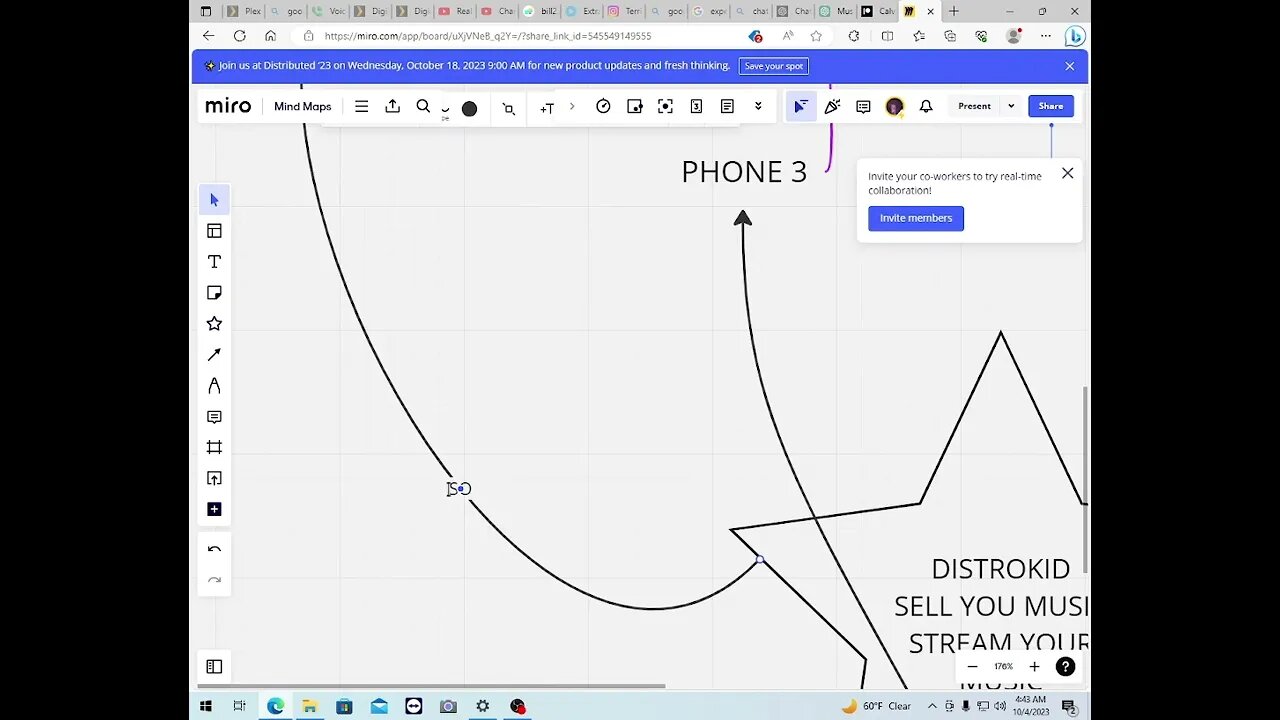
Task: Open the help question mark button
Action: 1066,667
